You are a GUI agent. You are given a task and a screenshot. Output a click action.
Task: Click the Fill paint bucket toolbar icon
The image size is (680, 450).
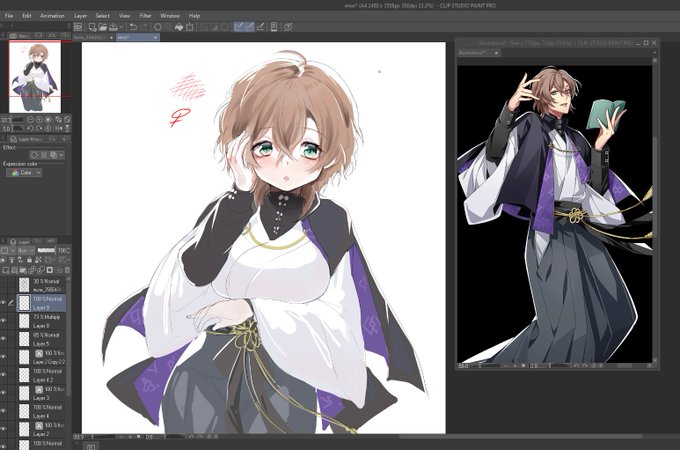[x=179, y=27]
